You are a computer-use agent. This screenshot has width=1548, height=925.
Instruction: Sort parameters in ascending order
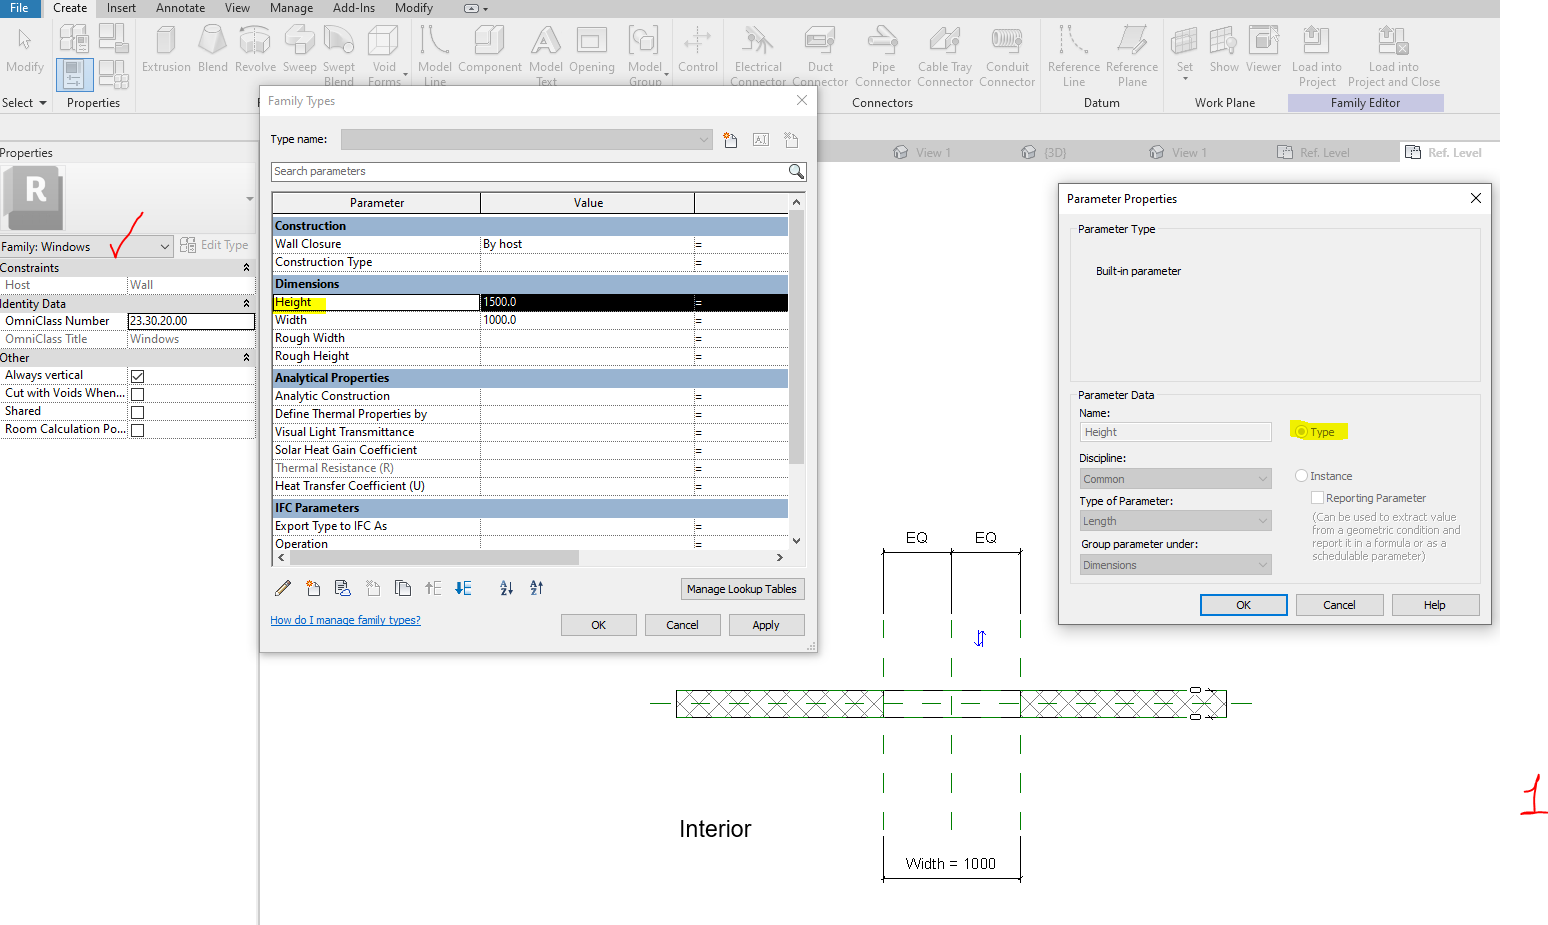tap(506, 588)
